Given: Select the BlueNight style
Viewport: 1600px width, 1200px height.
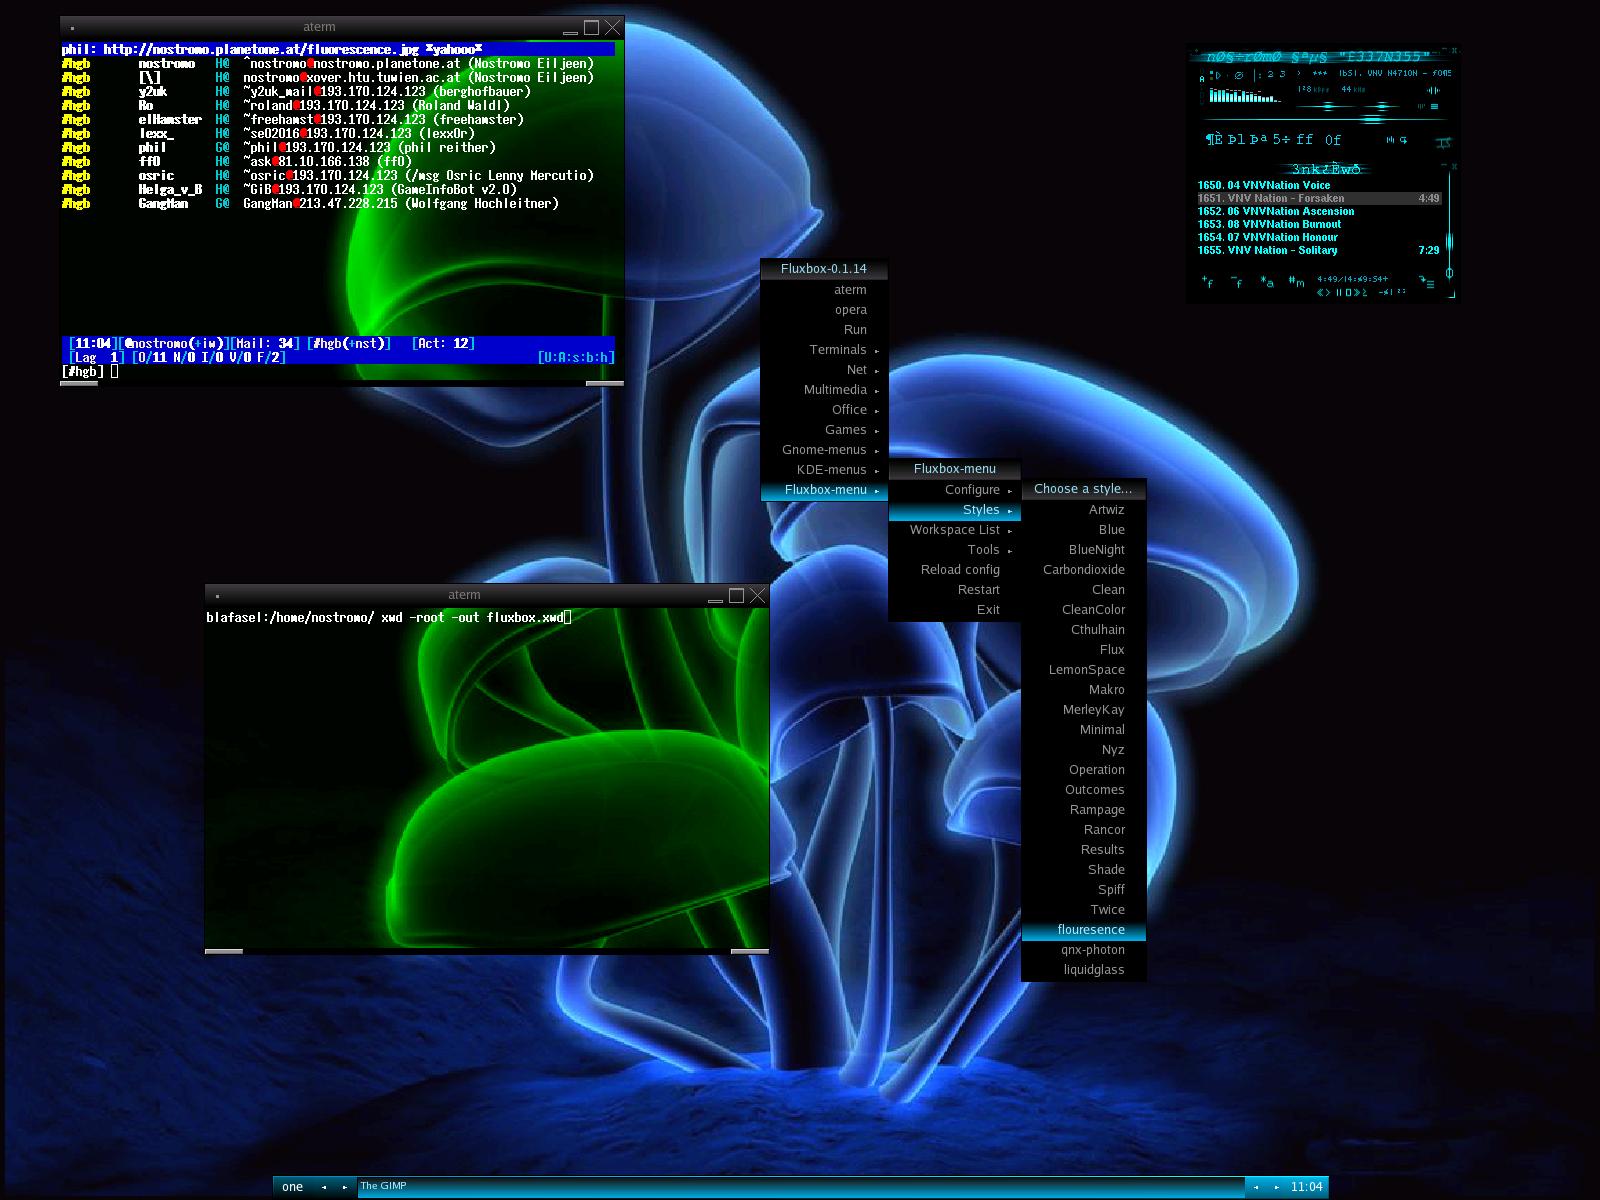Looking at the screenshot, I should pyautogui.click(x=1096, y=550).
